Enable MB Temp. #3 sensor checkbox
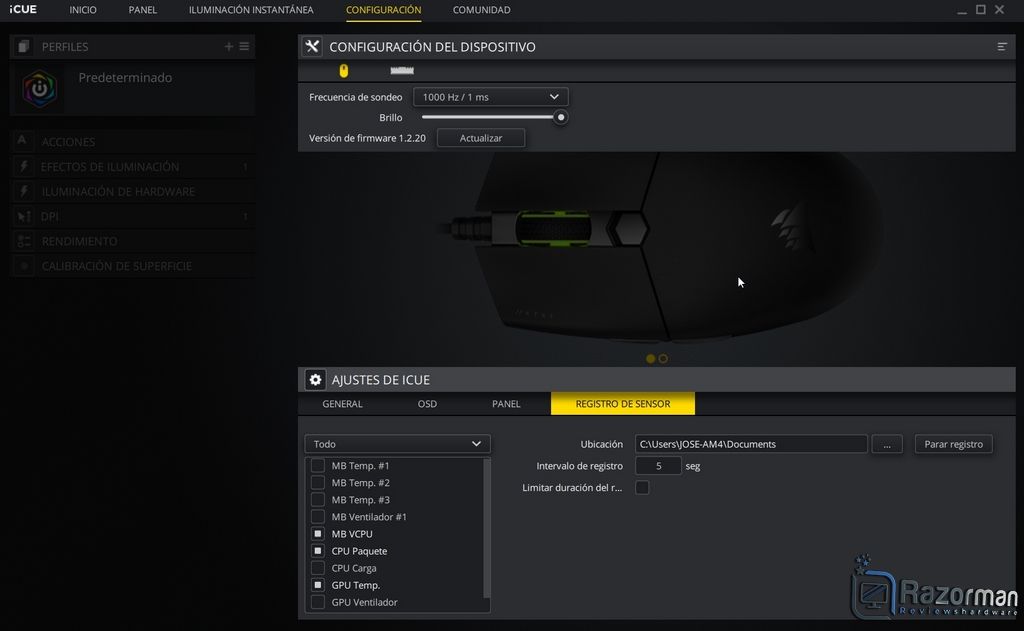Image resolution: width=1024 pixels, height=631 pixels. click(317, 499)
